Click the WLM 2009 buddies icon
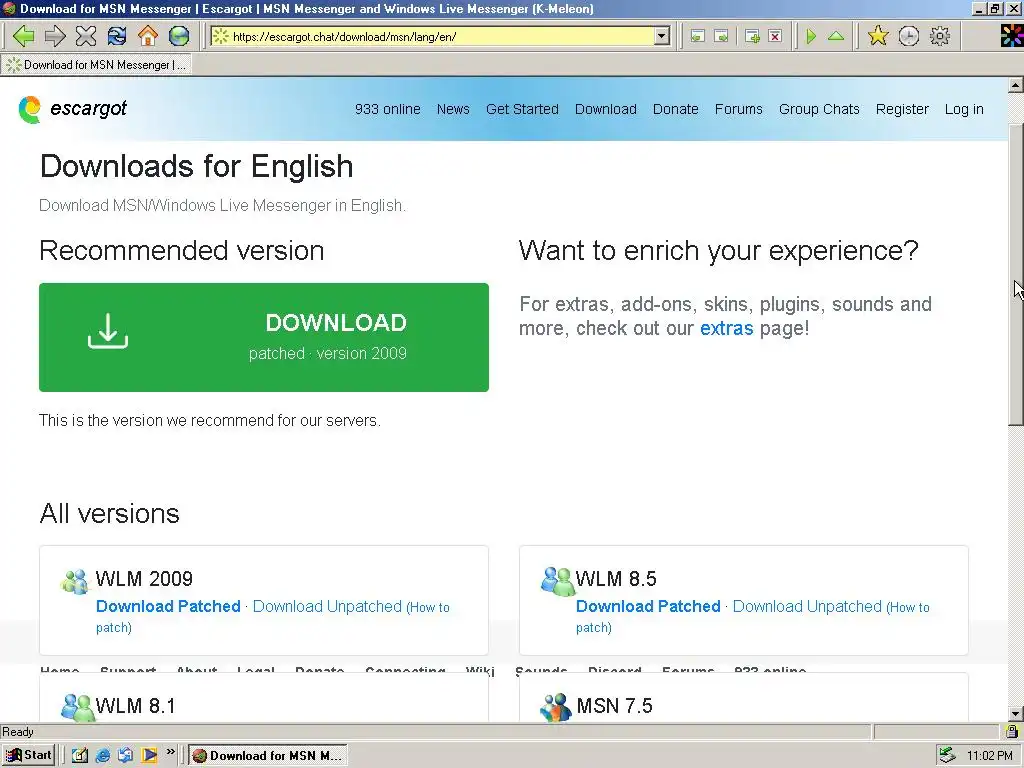1024x768 pixels. [75, 581]
